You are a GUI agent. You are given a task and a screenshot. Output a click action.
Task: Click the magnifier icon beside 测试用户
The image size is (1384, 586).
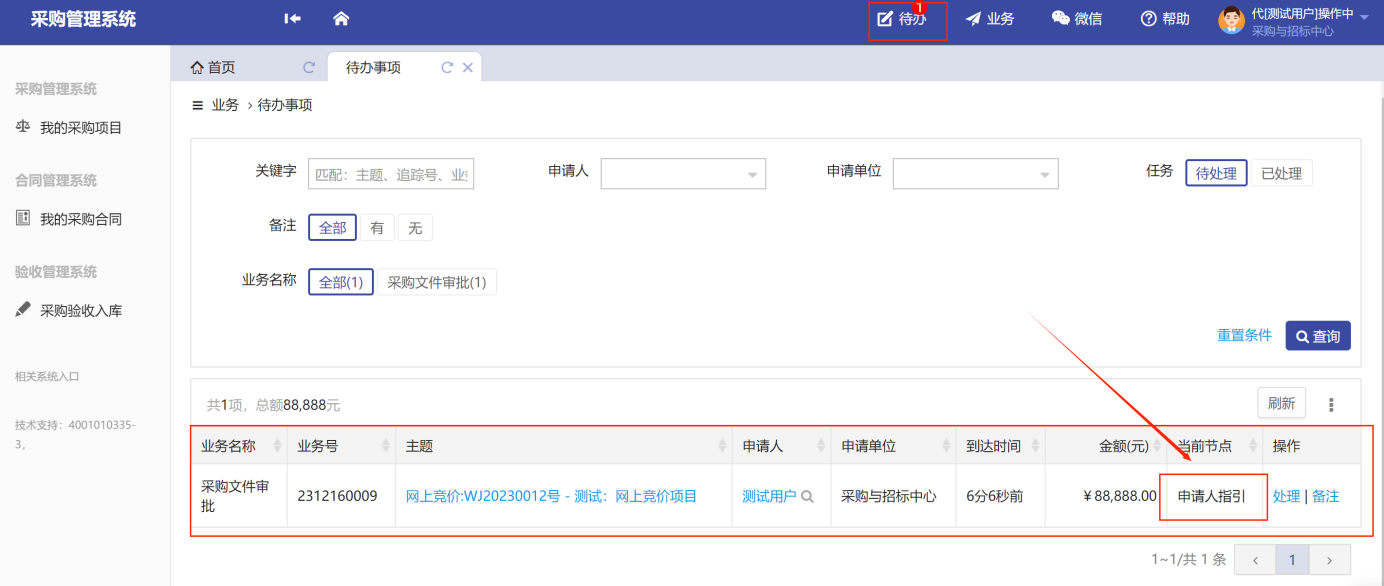(807, 496)
